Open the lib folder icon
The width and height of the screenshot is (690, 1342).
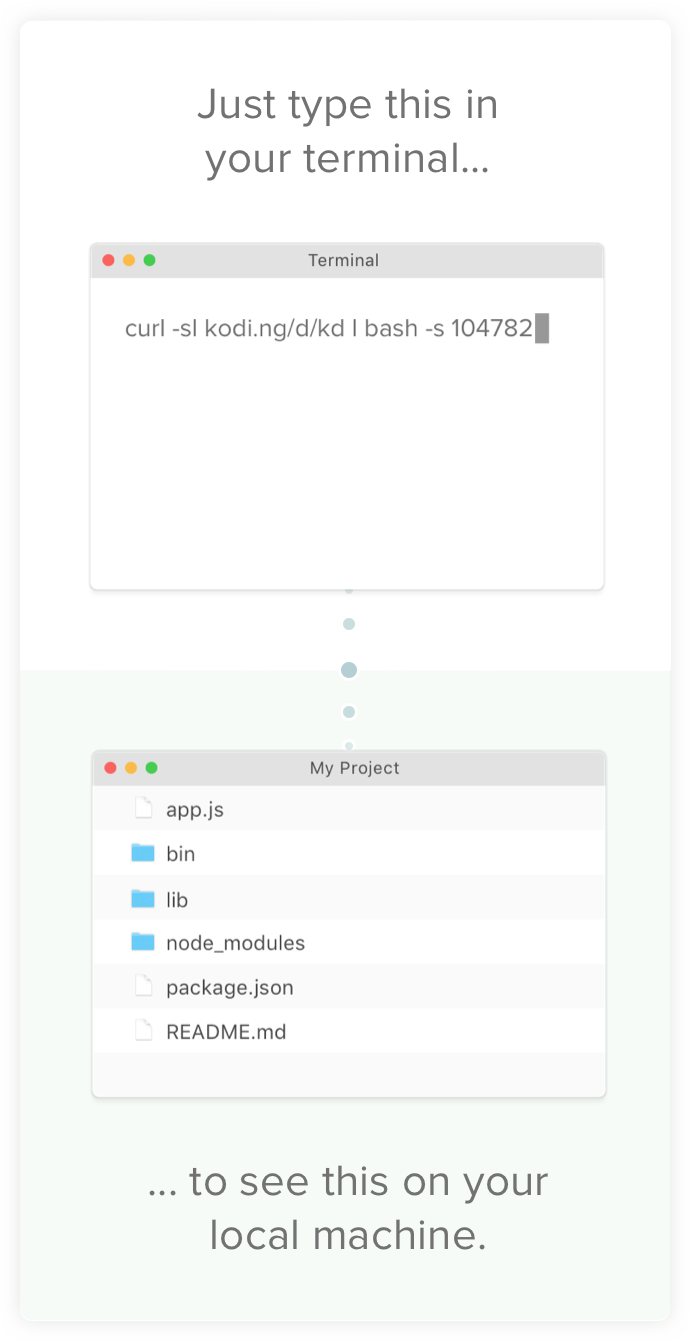pos(143,899)
